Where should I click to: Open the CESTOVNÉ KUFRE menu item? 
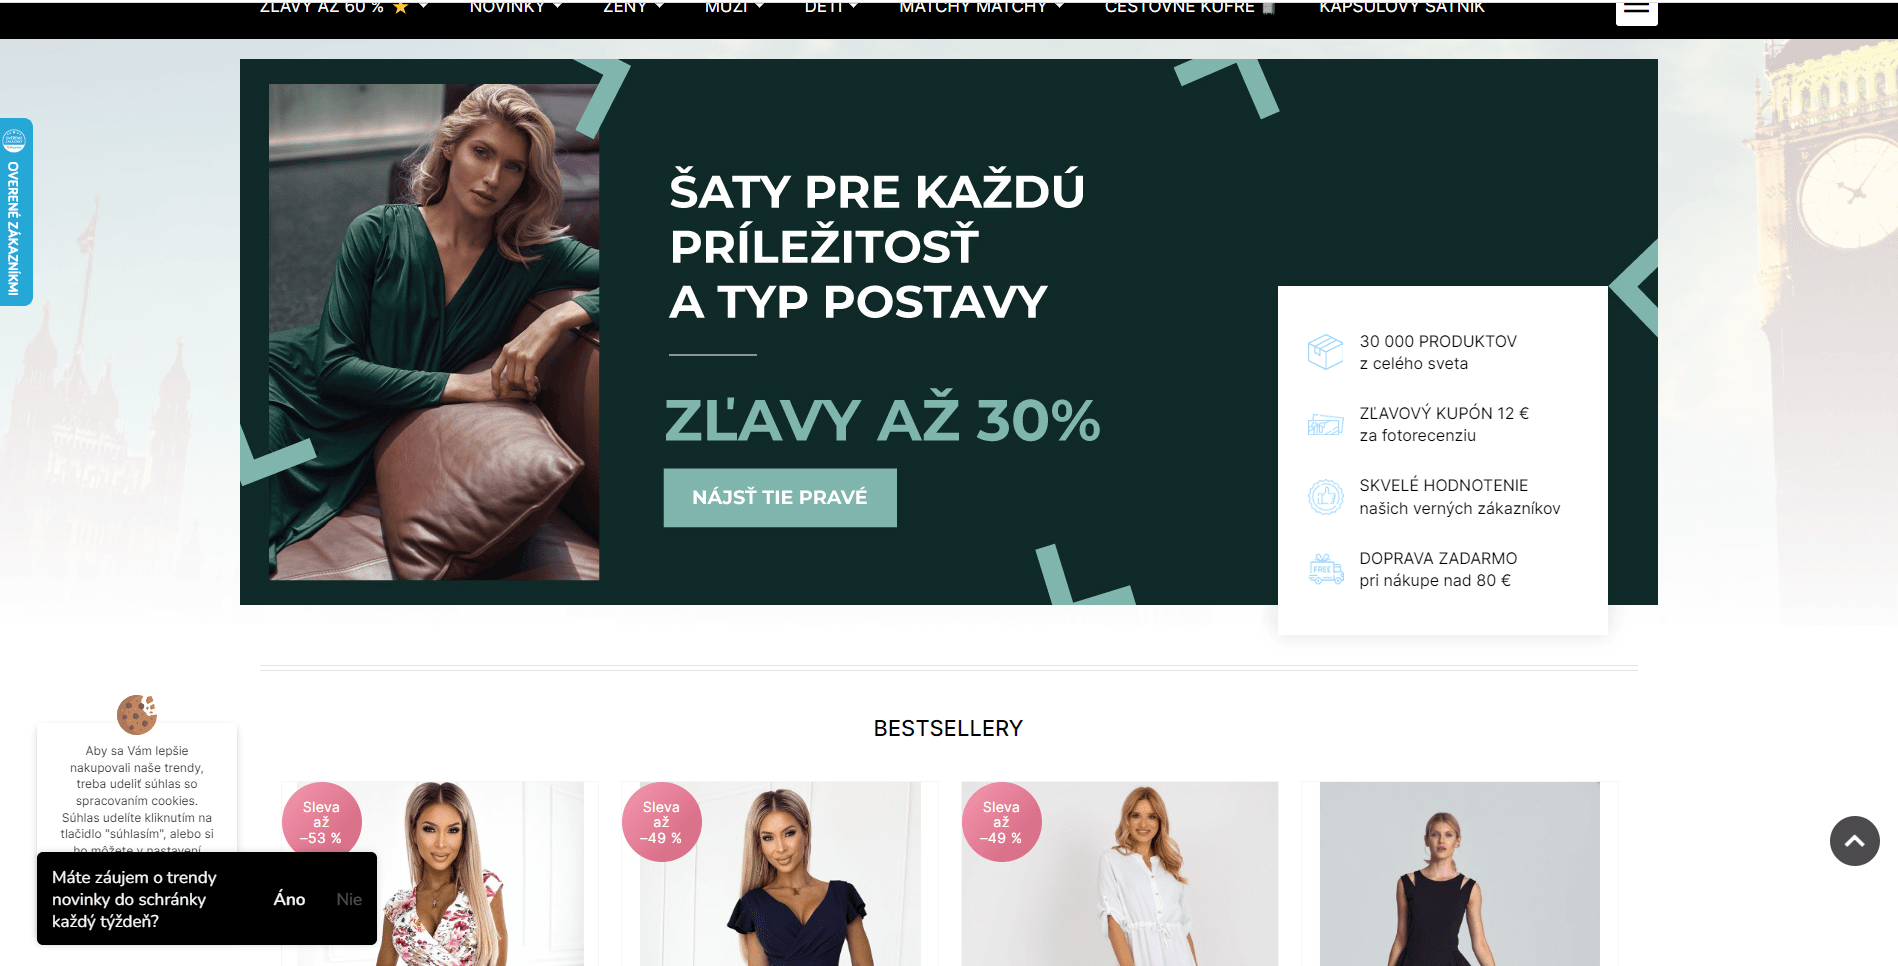pyautogui.click(x=1190, y=8)
